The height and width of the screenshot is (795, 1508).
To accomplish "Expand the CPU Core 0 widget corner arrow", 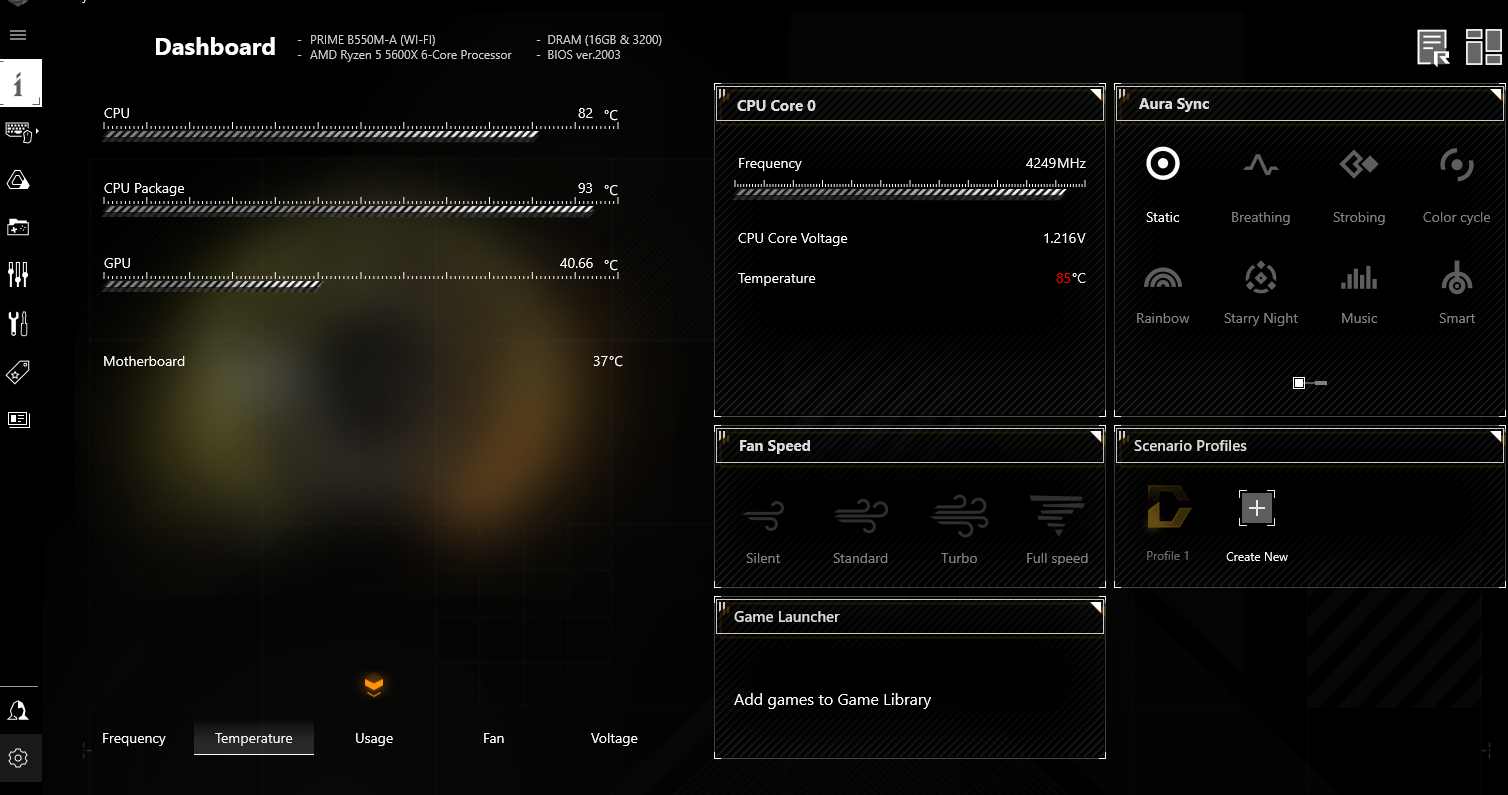I will tap(1096, 94).
